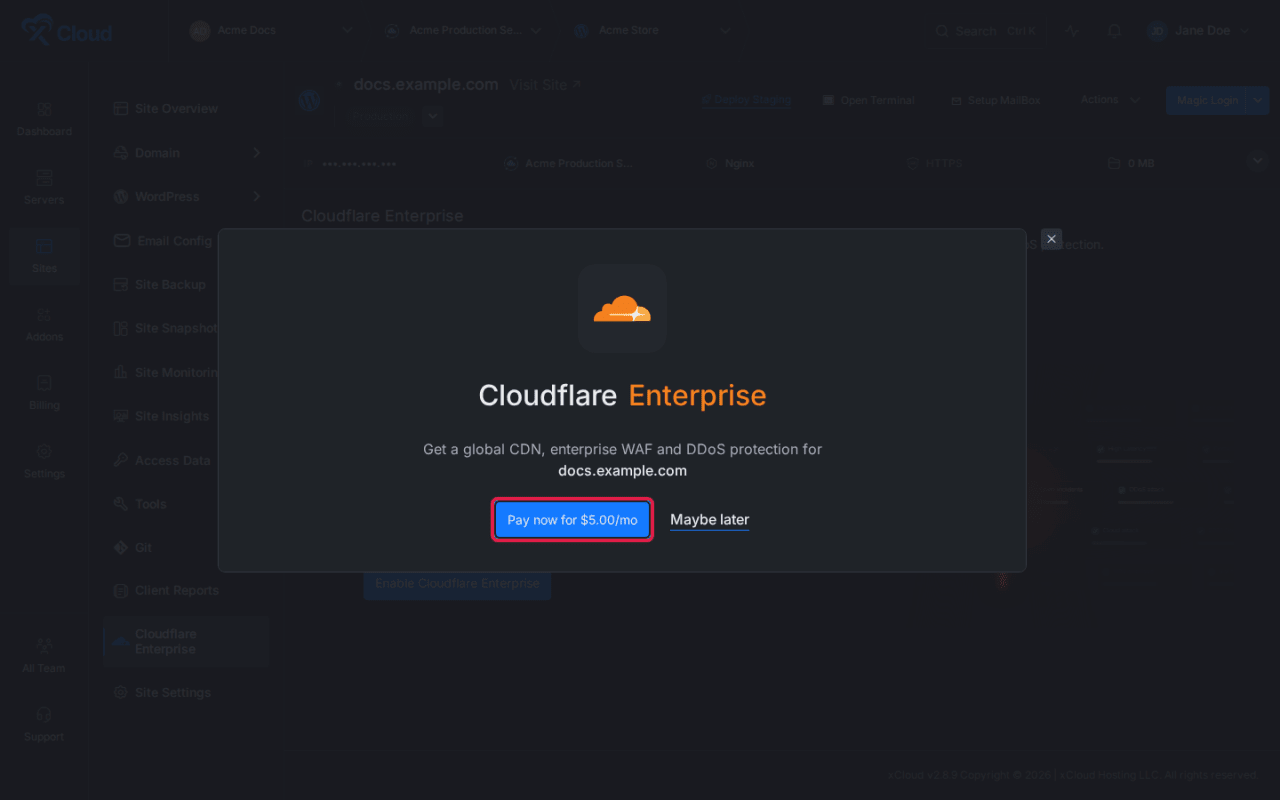Open Dashboard in the left rail
The height and width of the screenshot is (800, 1280).
pyautogui.click(x=44, y=119)
